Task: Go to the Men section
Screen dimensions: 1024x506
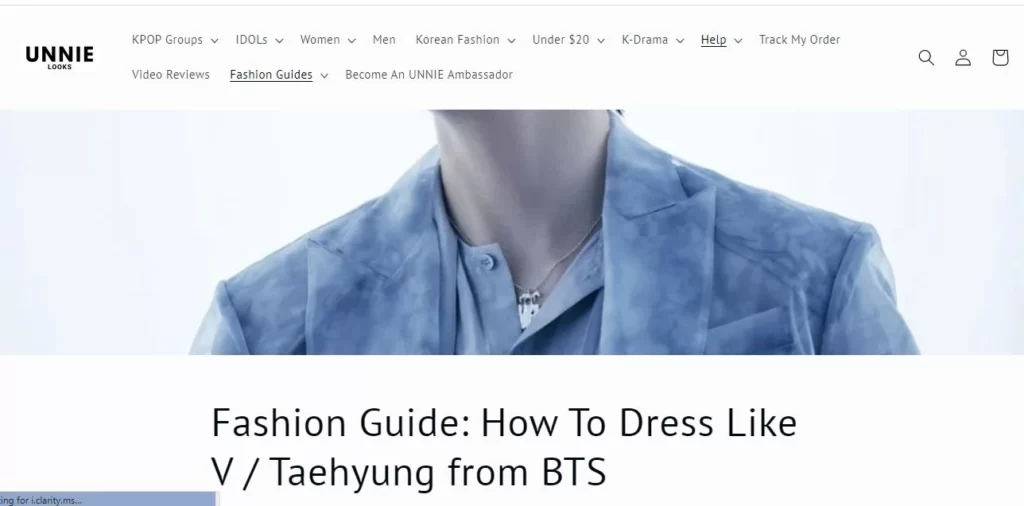Action: tap(384, 40)
